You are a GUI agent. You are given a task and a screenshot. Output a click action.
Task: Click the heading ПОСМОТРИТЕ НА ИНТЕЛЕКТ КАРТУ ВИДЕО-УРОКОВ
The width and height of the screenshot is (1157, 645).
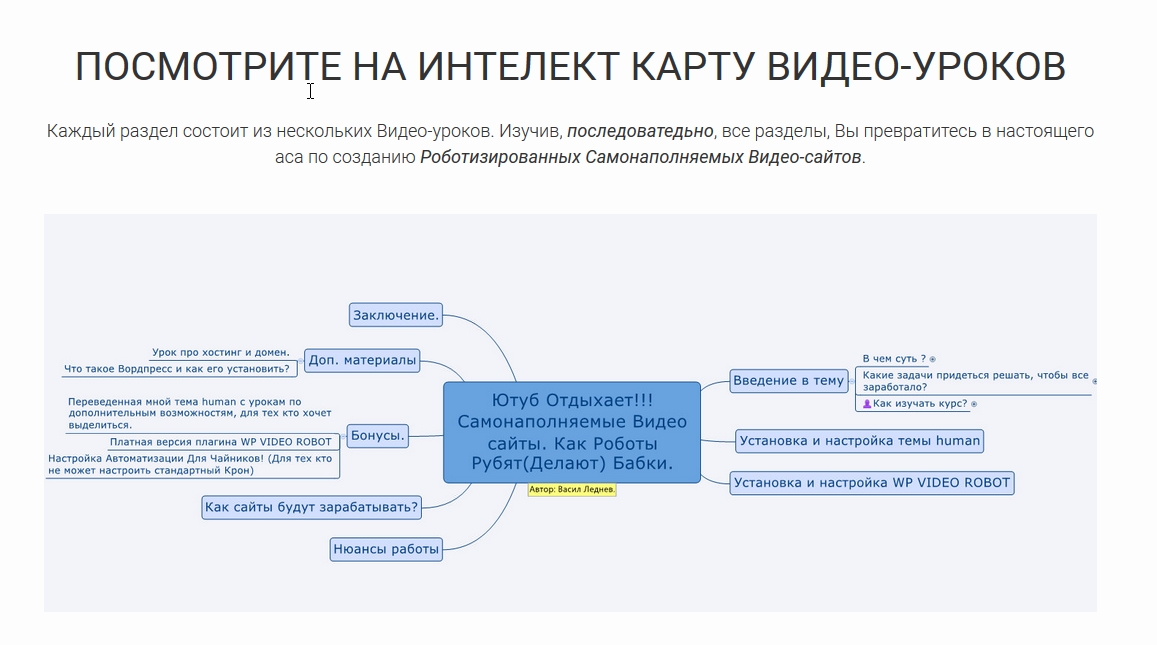click(x=570, y=66)
